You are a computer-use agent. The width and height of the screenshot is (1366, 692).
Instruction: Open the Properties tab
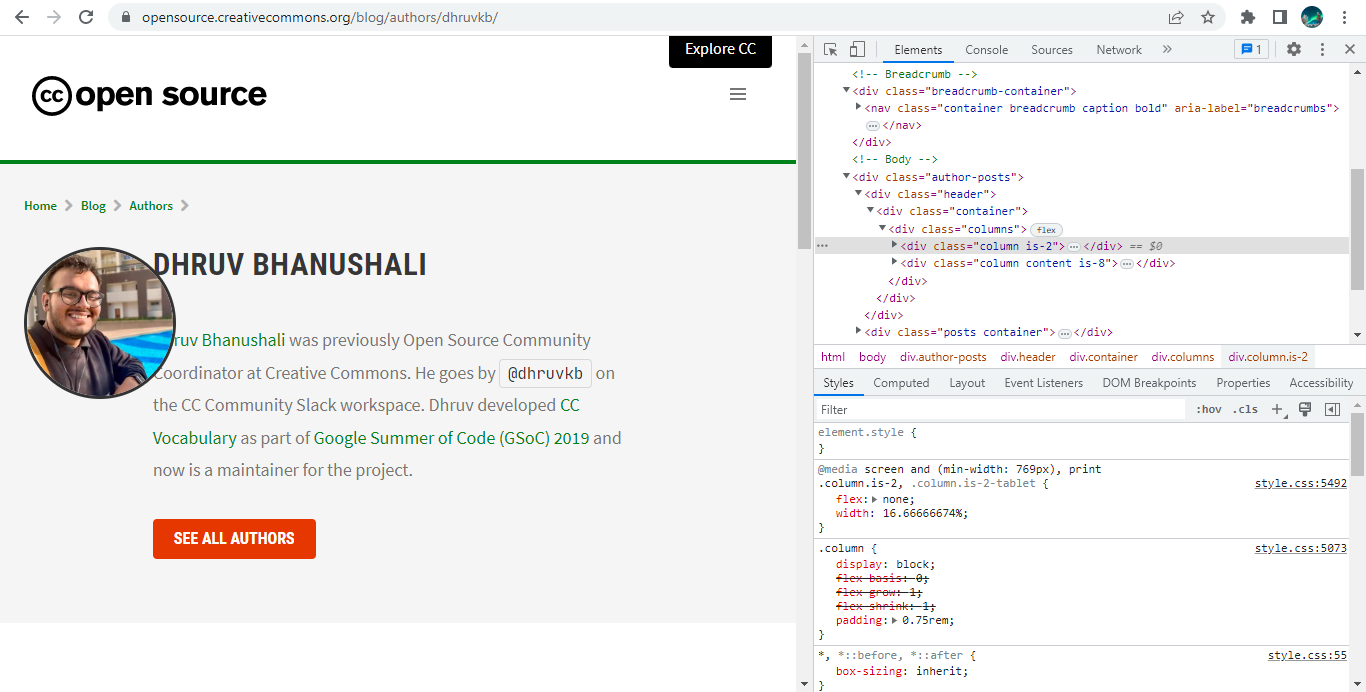click(x=1243, y=383)
